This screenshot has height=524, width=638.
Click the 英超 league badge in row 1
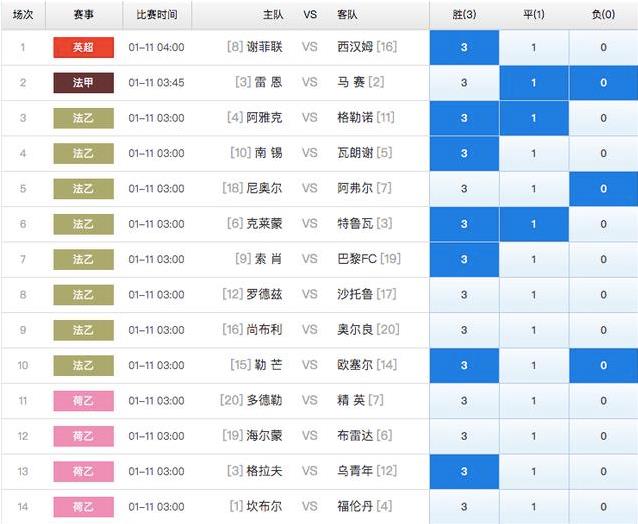[x=83, y=48]
